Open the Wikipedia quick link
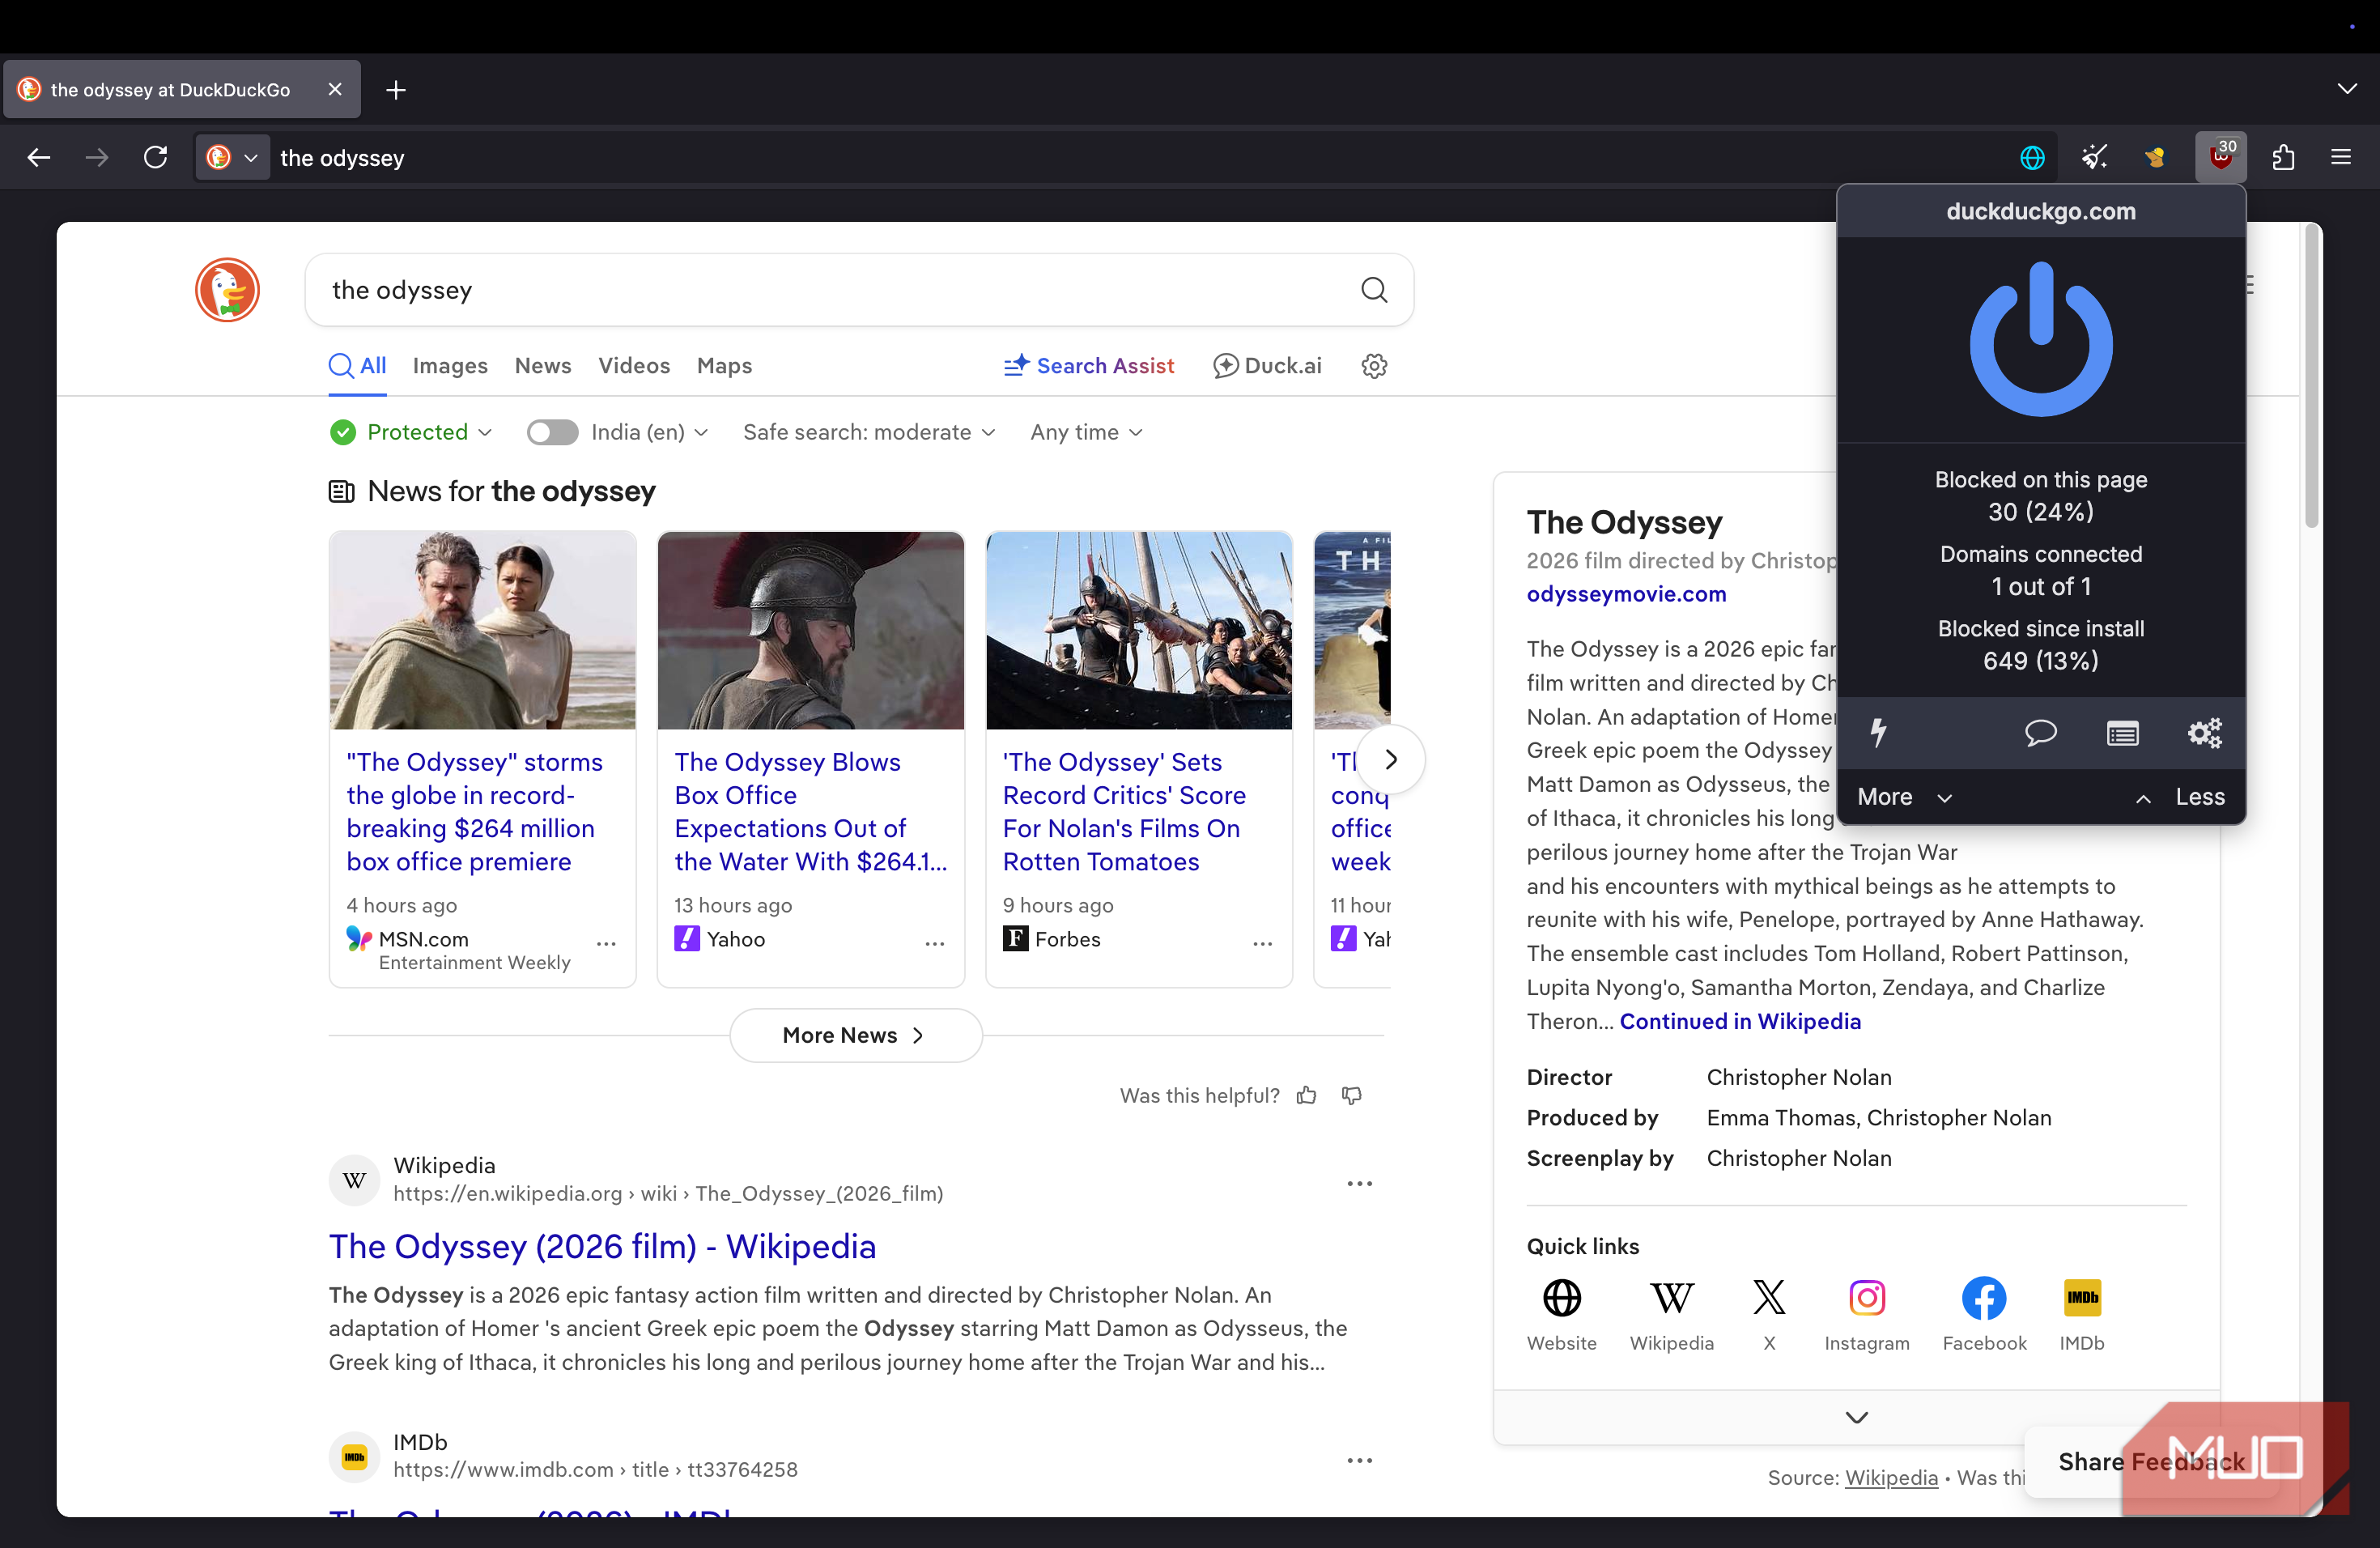 click(1672, 1315)
